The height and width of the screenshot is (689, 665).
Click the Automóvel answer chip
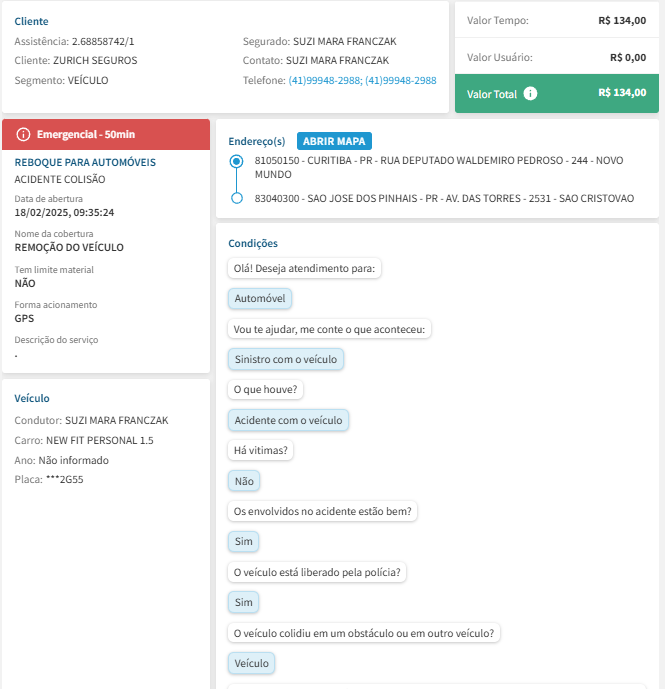(x=259, y=298)
